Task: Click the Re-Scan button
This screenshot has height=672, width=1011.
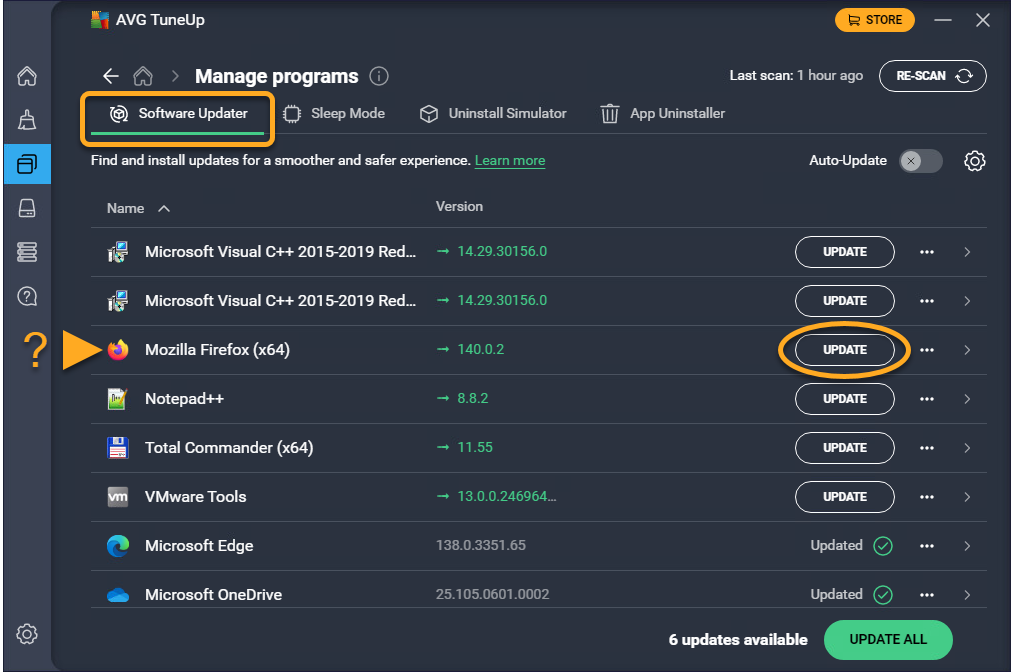Action: point(932,76)
